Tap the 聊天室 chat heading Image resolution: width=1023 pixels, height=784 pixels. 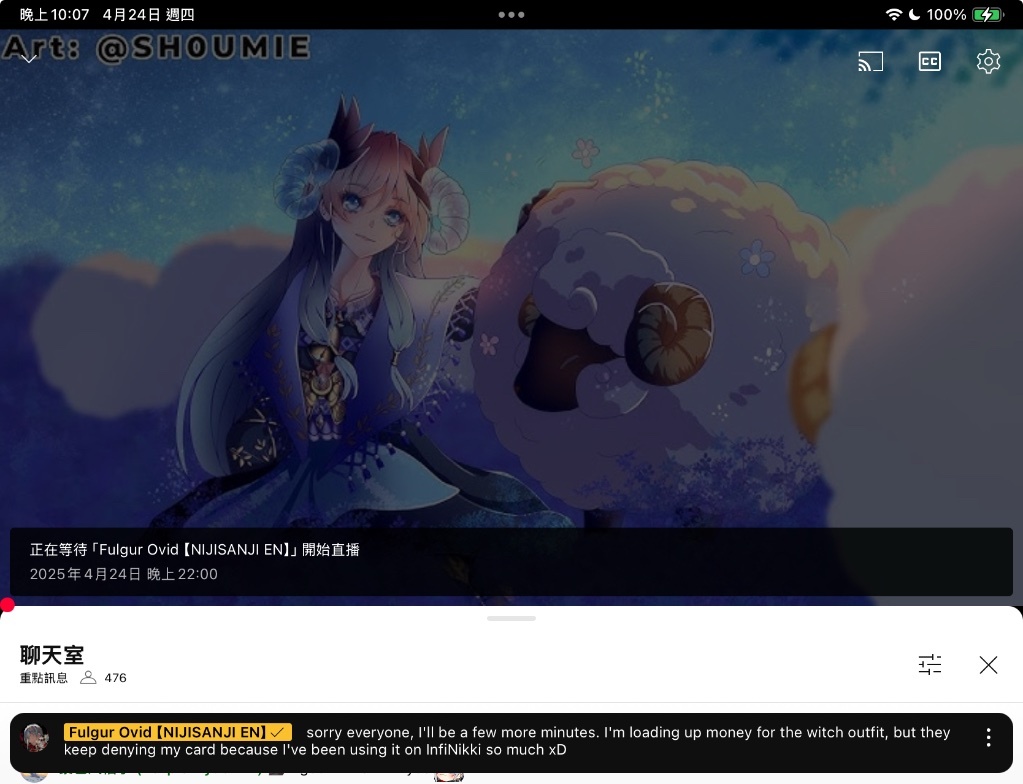pyautogui.click(x=52, y=654)
